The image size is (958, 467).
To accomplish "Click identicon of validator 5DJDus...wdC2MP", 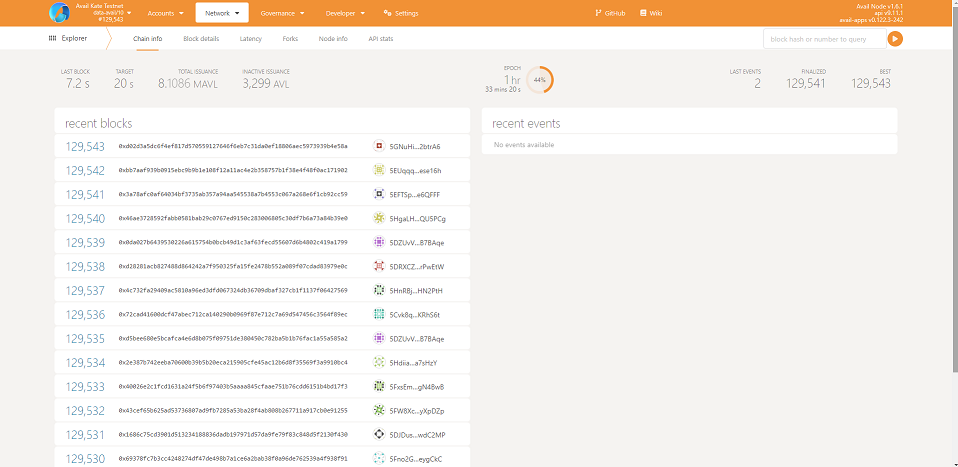I will click(379, 434).
